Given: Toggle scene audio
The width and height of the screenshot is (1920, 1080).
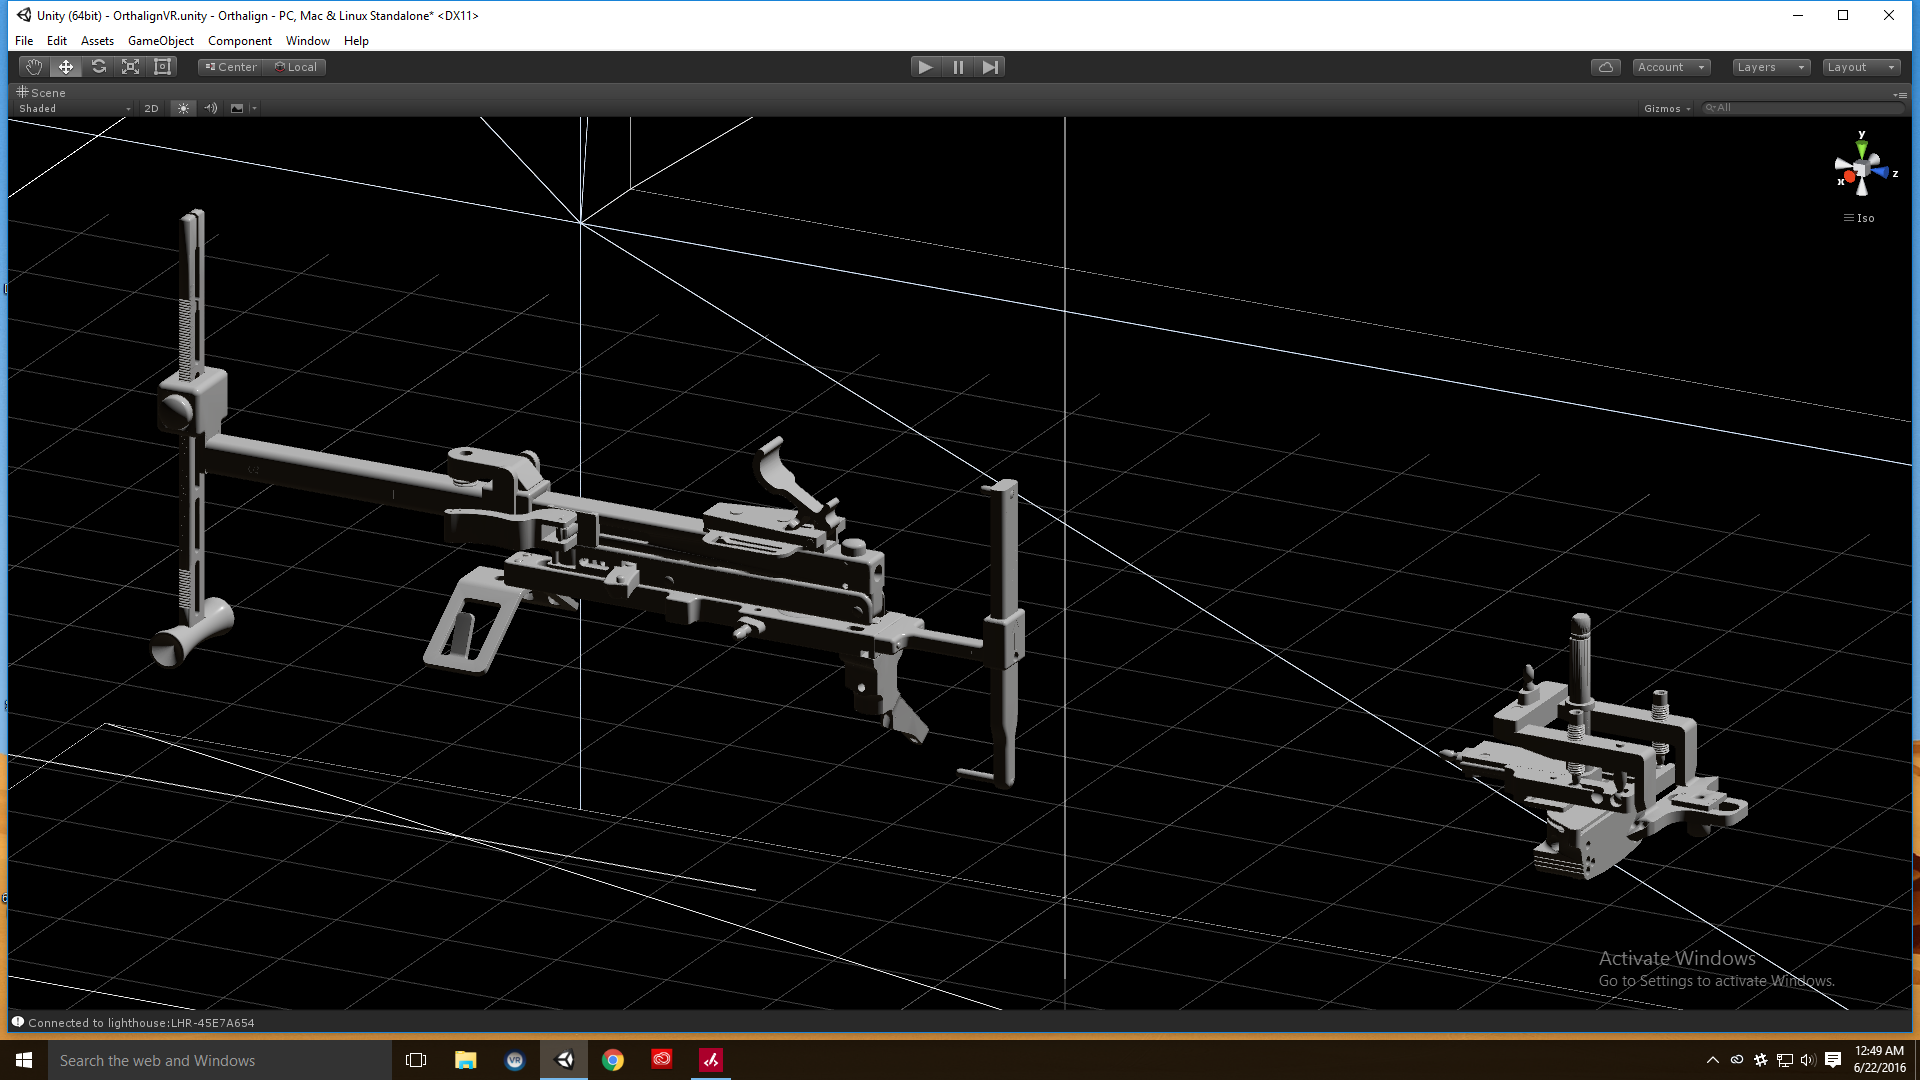Looking at the screenshot, I should [x=211, y=108].
